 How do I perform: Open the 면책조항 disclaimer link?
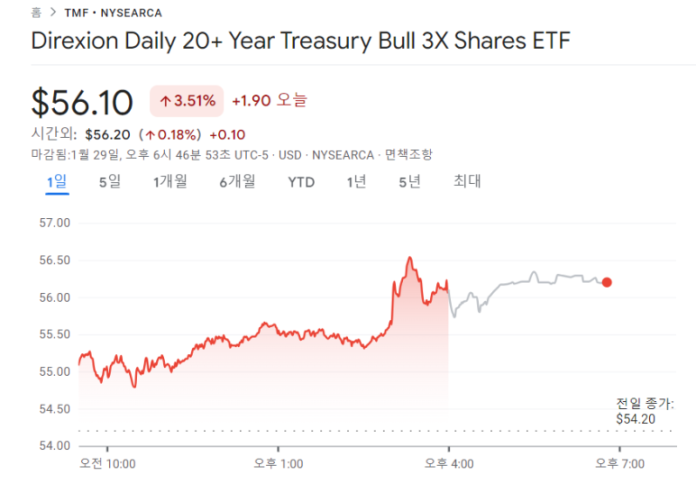pyautogui.click(x=409, y=154)
